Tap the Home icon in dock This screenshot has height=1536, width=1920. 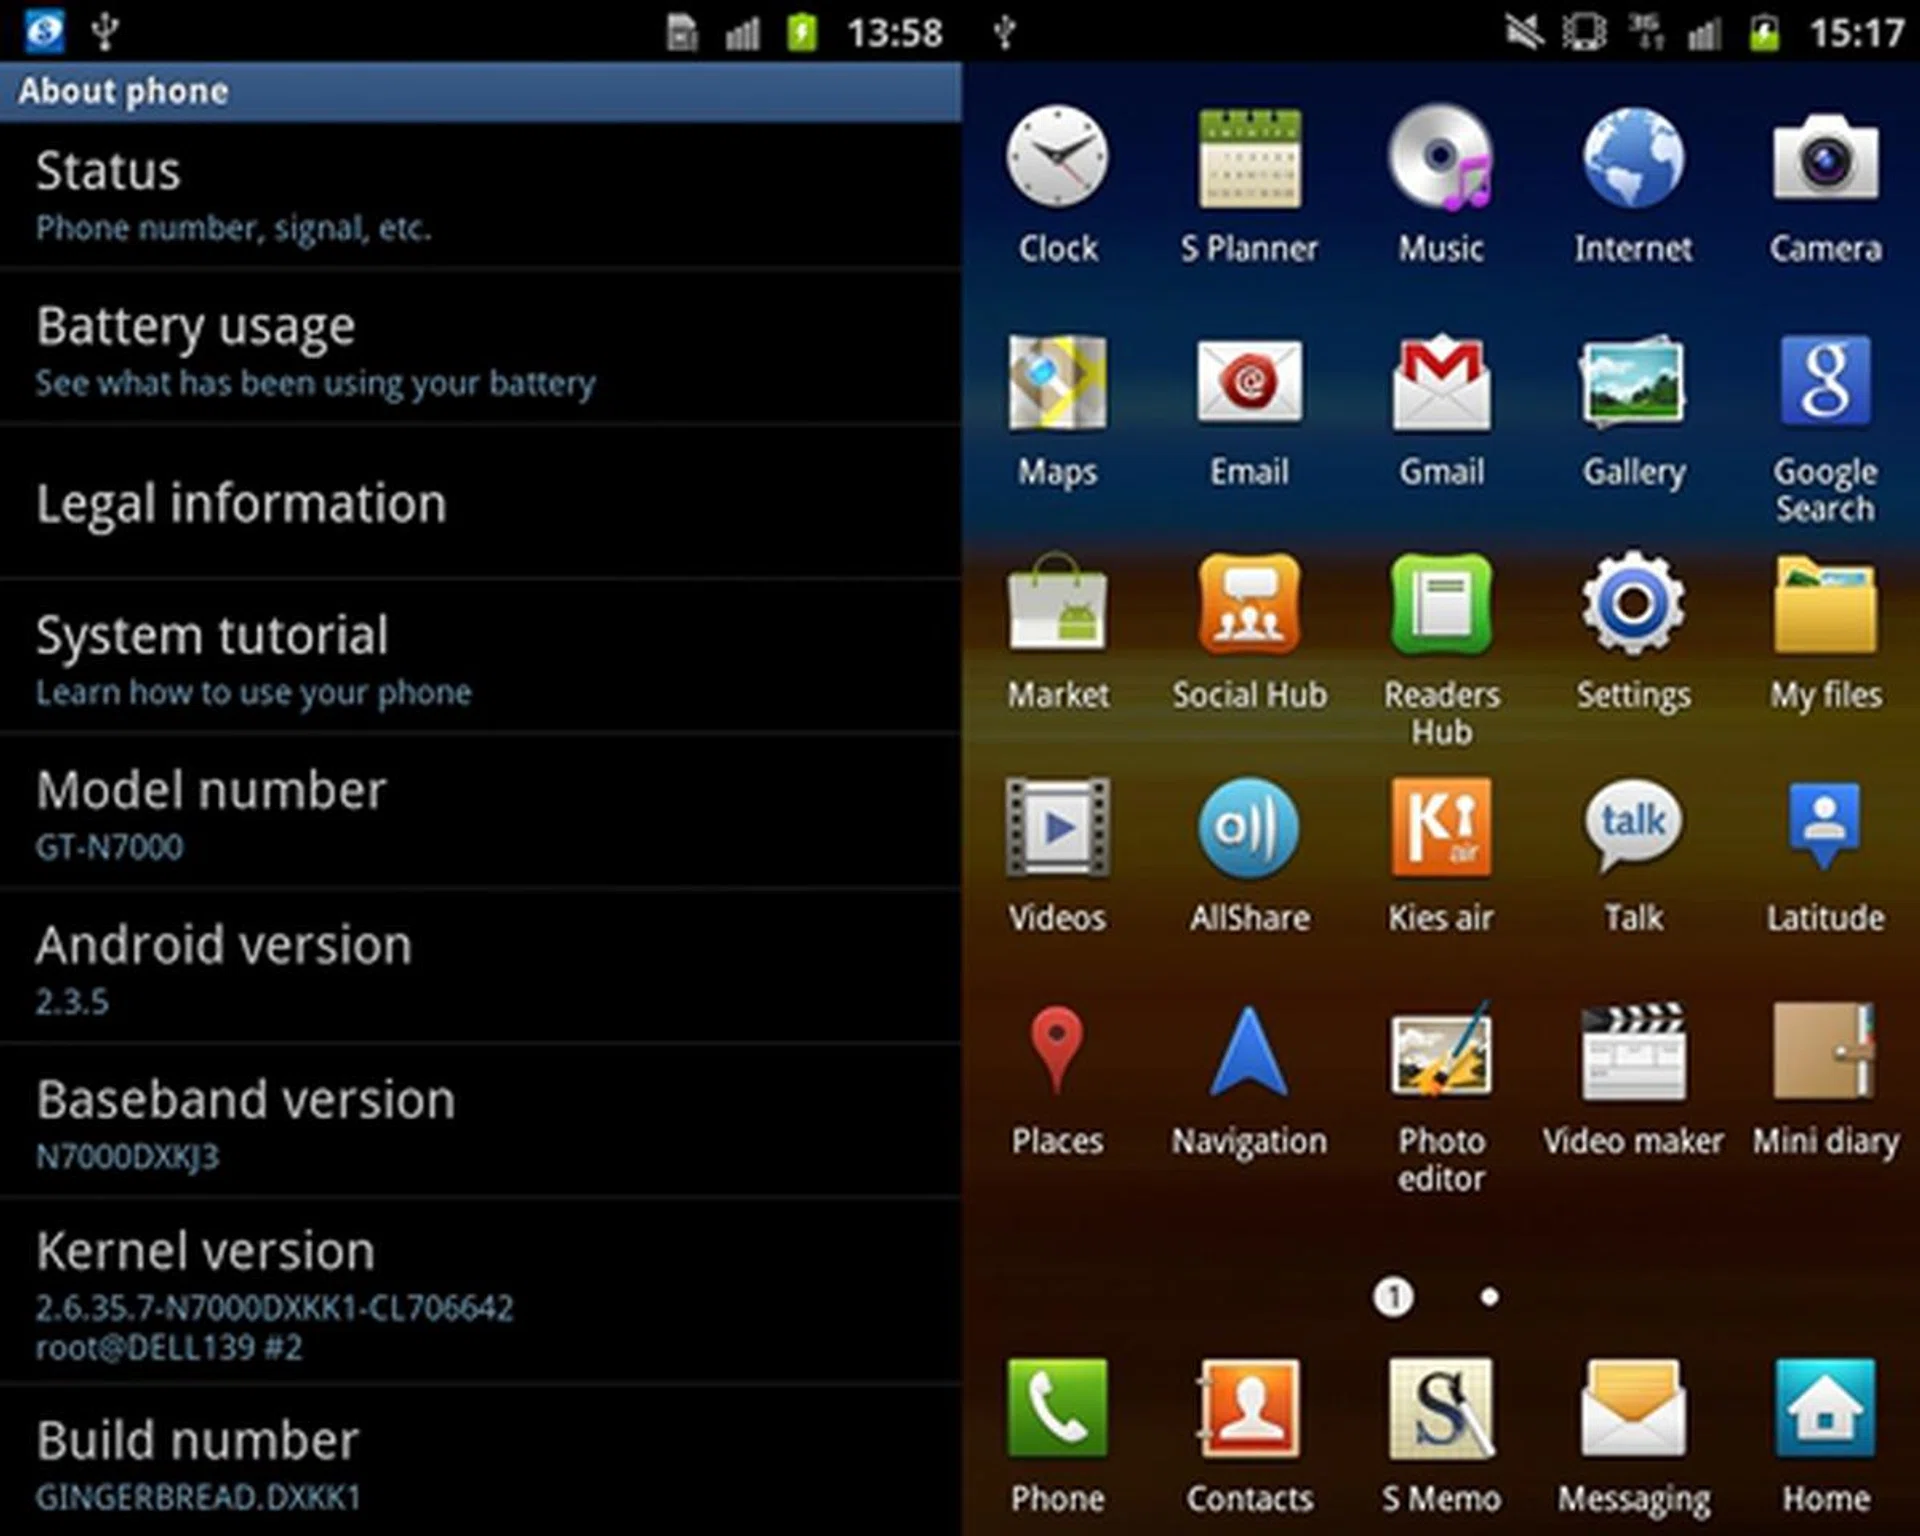click(1825, 1410)
